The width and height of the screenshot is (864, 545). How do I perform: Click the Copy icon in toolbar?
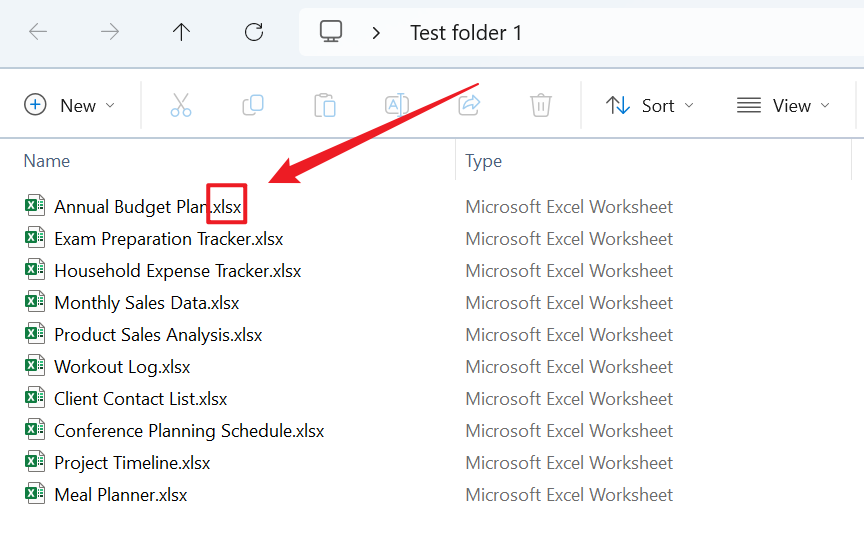(253, 105)
